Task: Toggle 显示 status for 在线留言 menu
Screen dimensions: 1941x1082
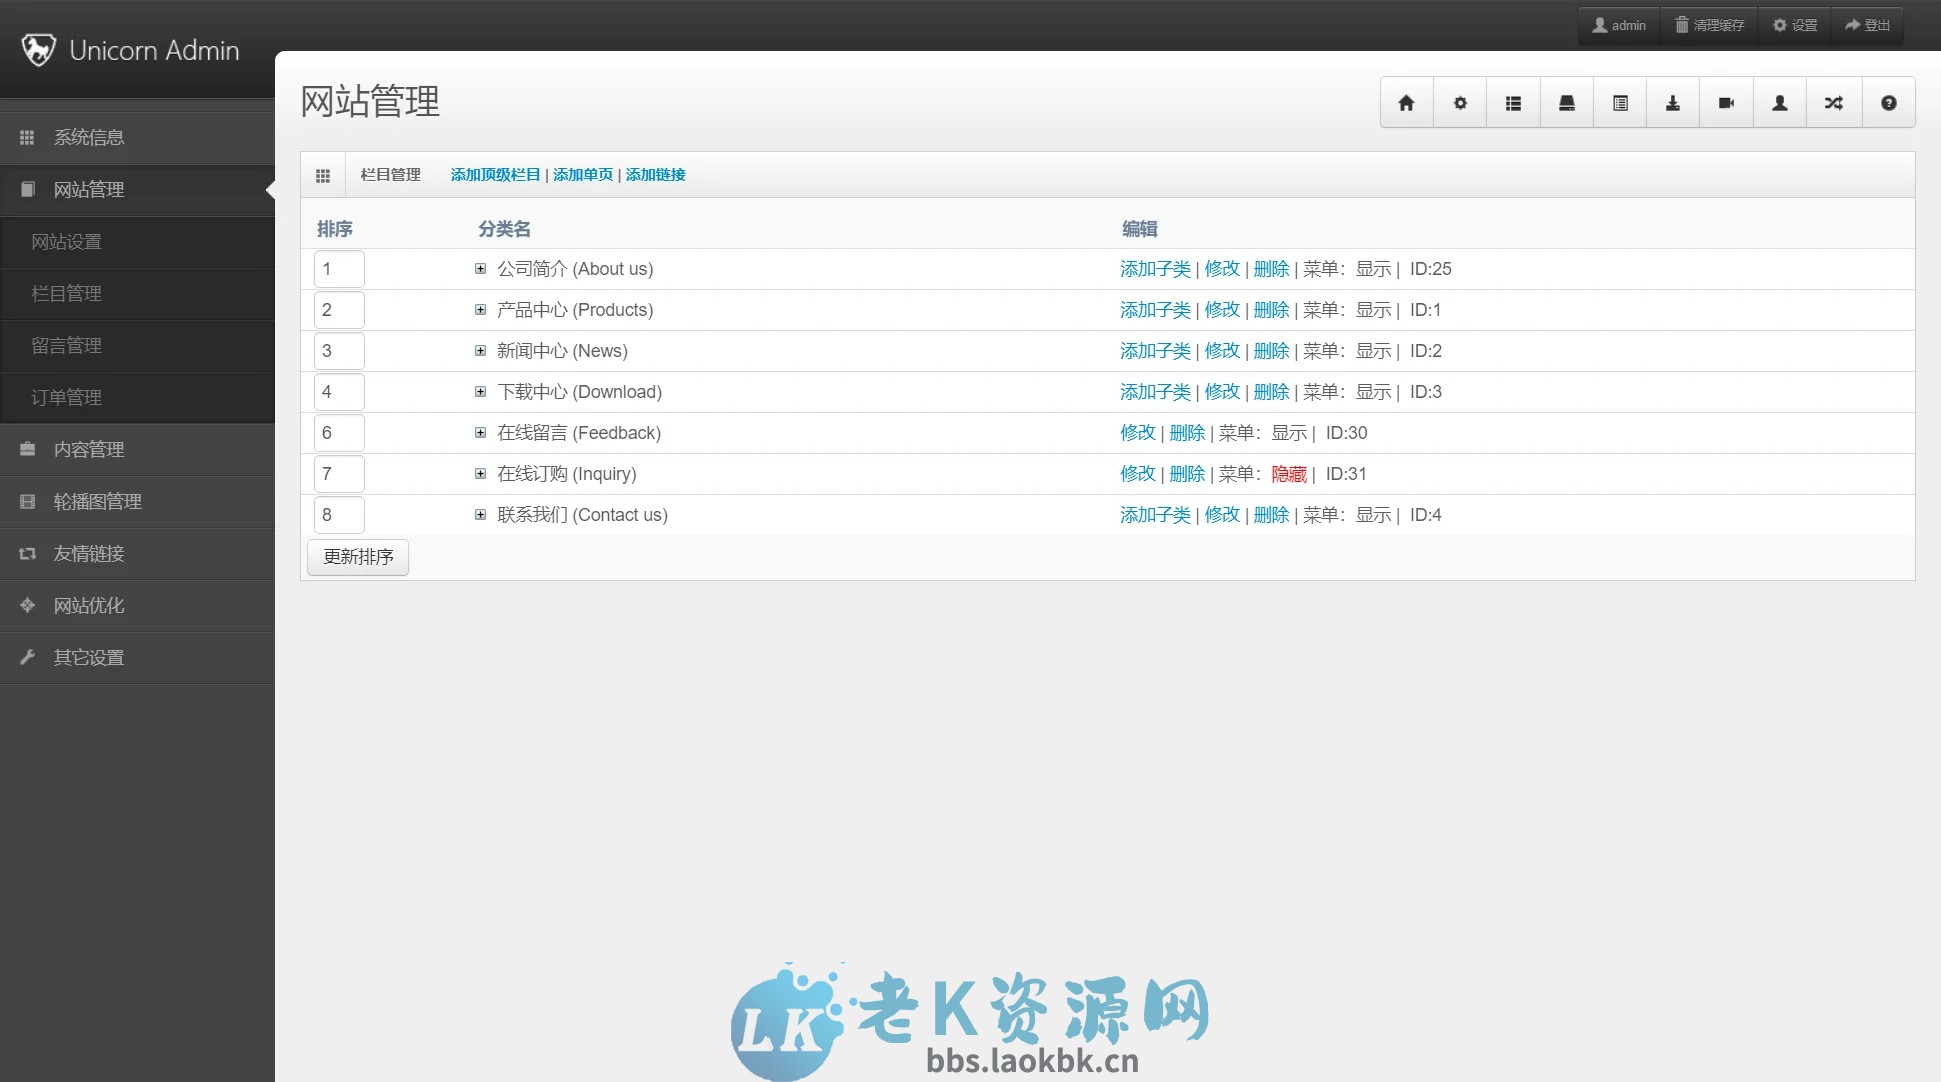Action: point(1288,433)
